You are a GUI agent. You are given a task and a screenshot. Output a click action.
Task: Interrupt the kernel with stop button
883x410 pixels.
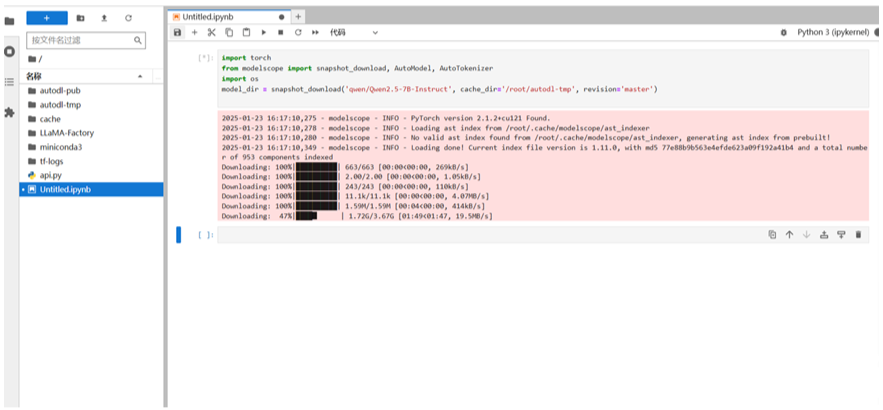pyautogui.click(x=280, y=33)
